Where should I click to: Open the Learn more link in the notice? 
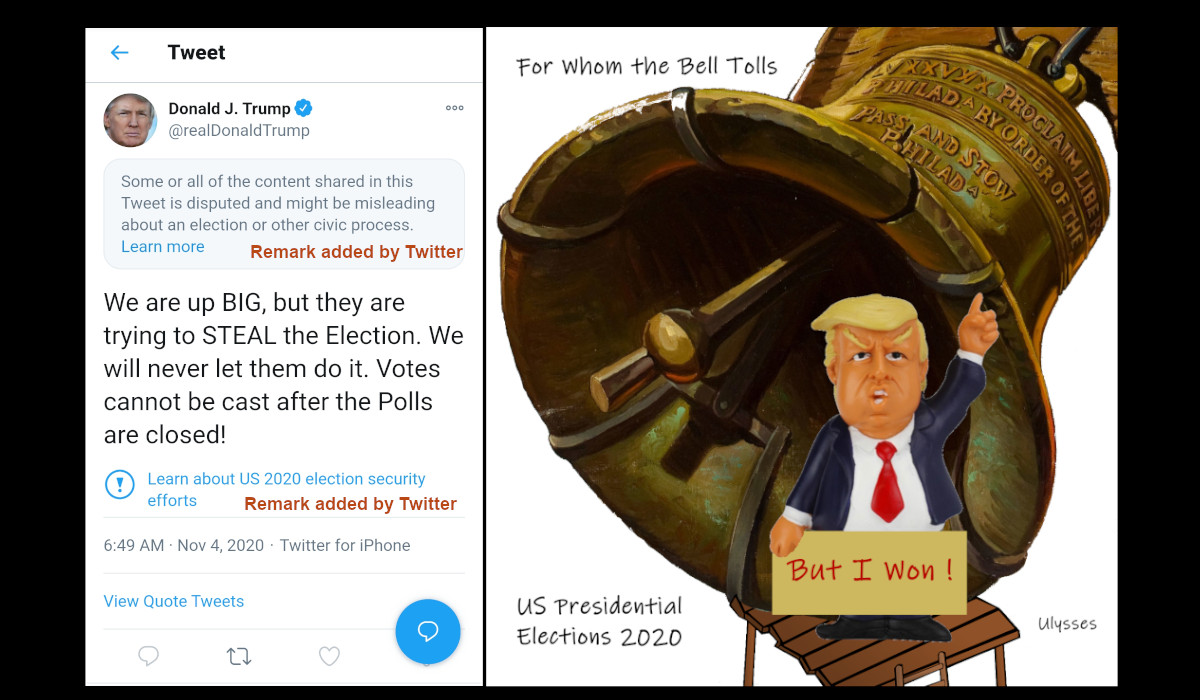pos(162,247)
